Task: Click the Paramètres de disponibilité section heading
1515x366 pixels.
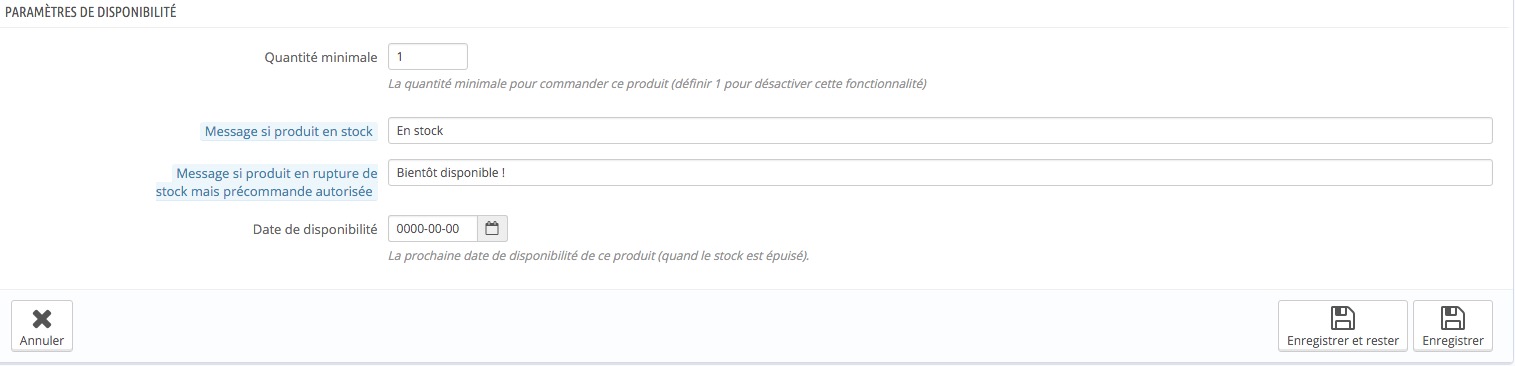Action: tap(91, 11)
